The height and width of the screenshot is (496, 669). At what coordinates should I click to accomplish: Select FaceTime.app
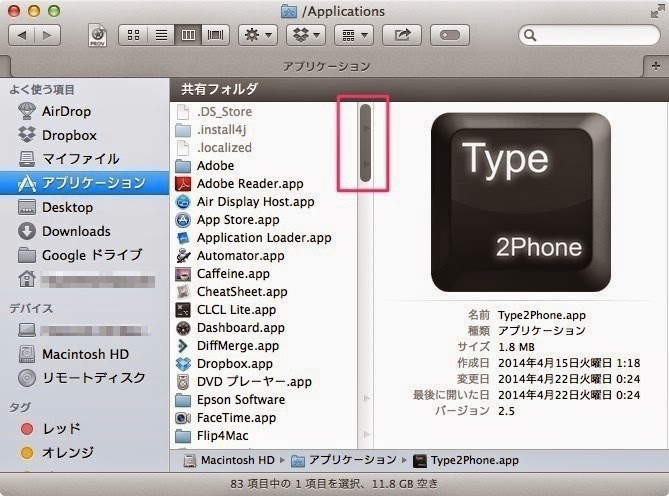coord(263,418)
